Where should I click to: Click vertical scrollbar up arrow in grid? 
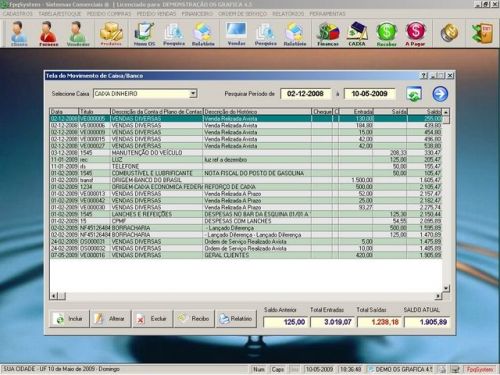tap(446, 112)
